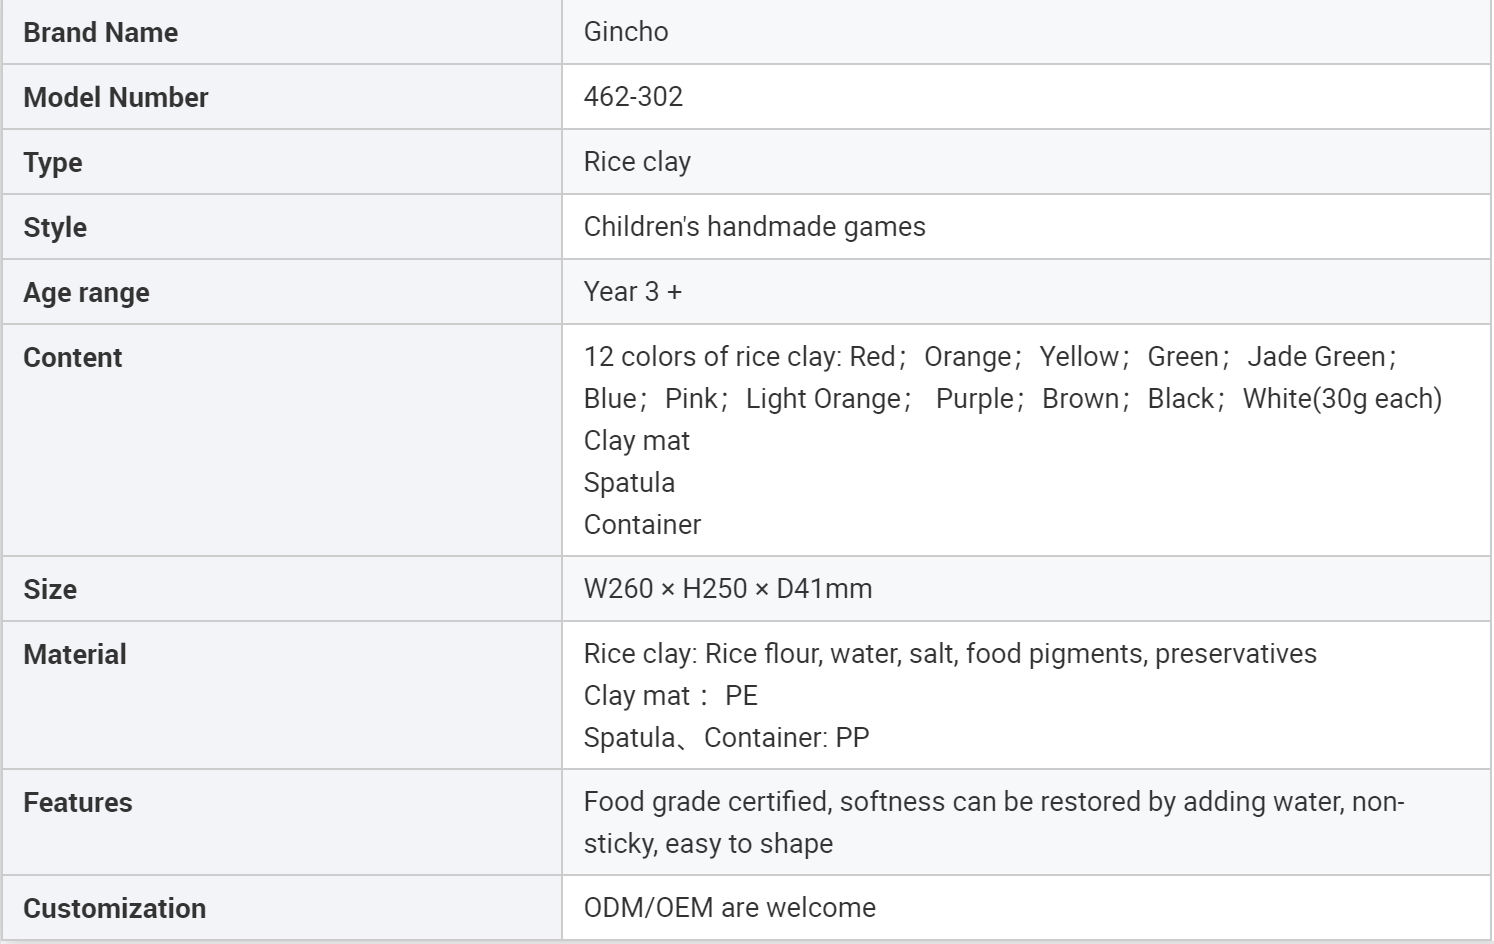
Task: Click the Material row label
Action: 75,655
